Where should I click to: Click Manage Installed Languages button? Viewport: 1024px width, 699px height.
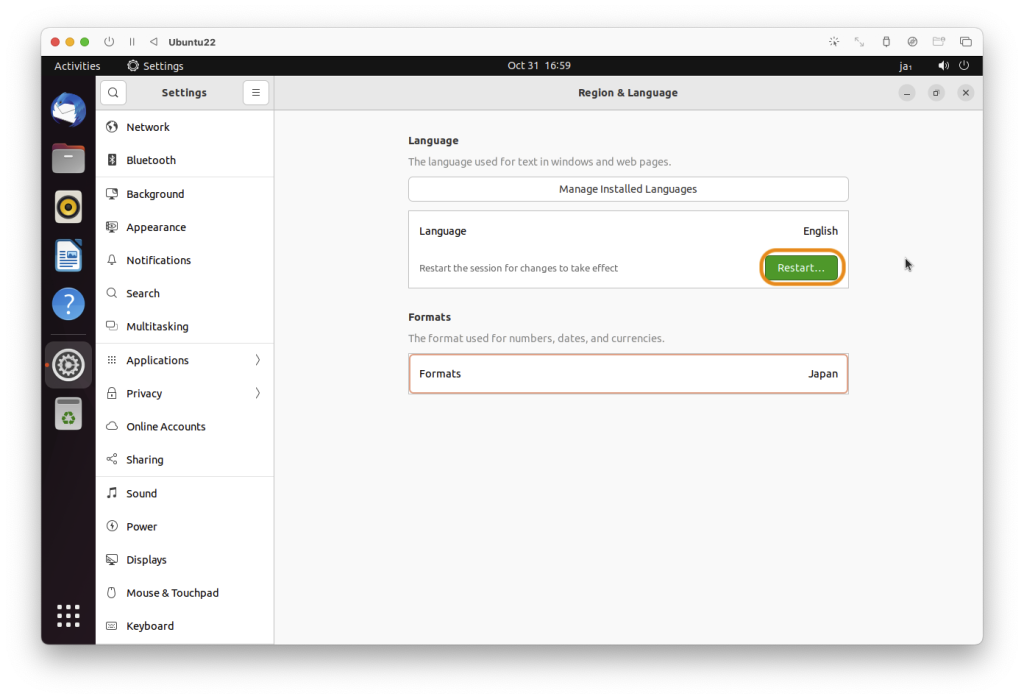pyautogui.click(x=628, y=189)
